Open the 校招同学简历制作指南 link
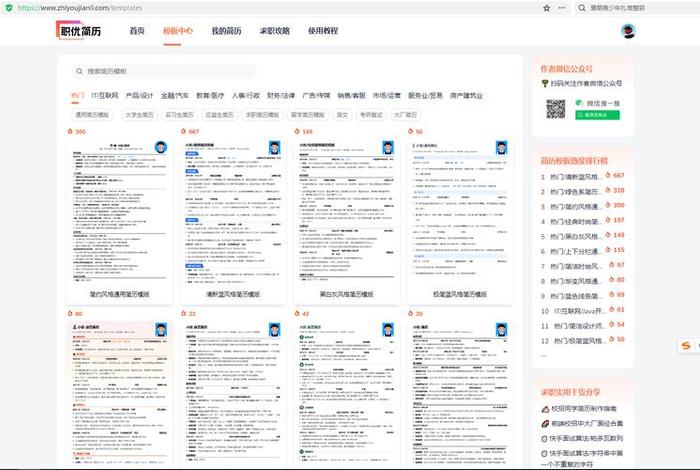The width and height of the screenshot is (700, 470). [579, 408]
